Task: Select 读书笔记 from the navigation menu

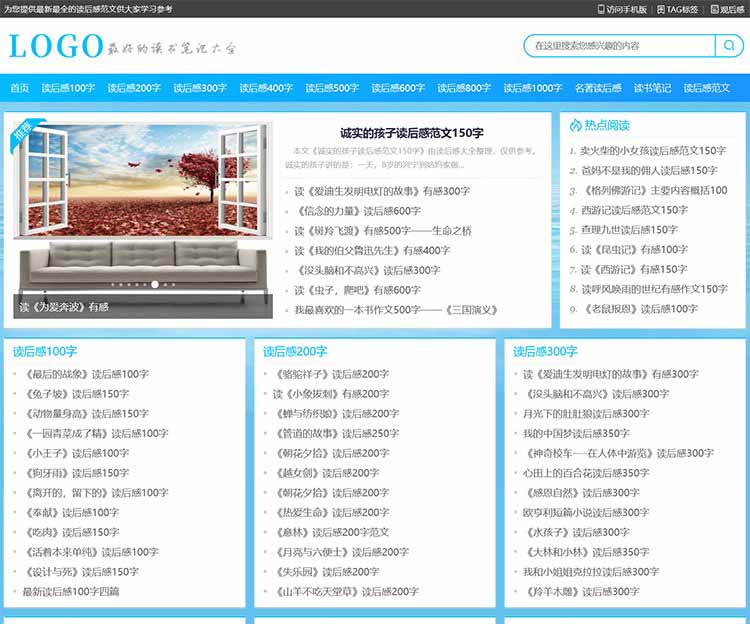Action: pos(652,88)
